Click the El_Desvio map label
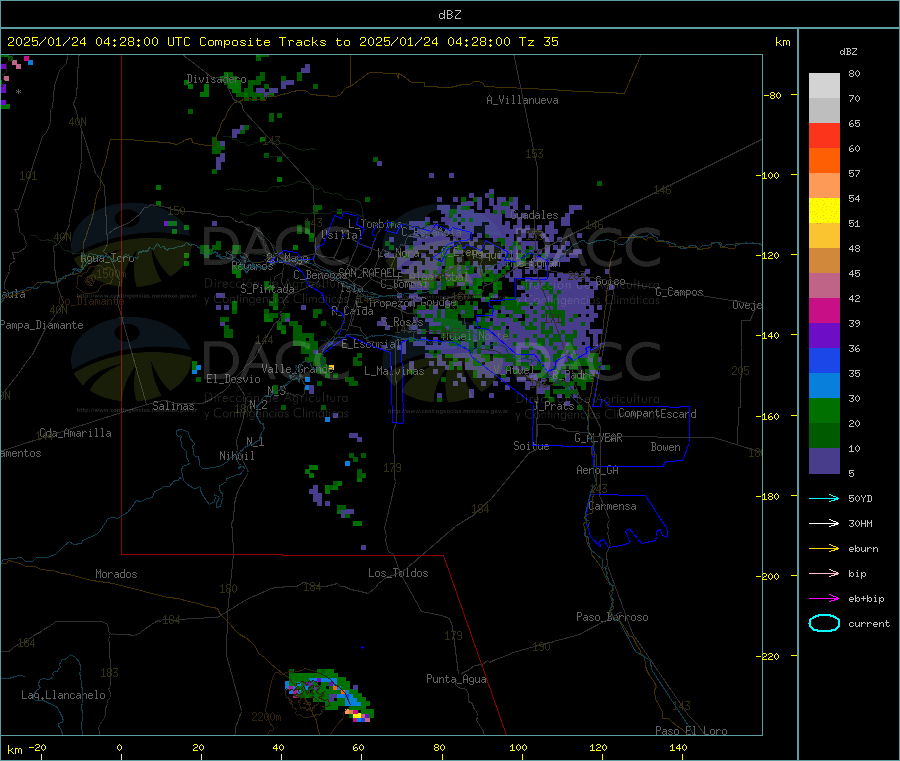This screenshot has height=761, width=900. point(233,379)
